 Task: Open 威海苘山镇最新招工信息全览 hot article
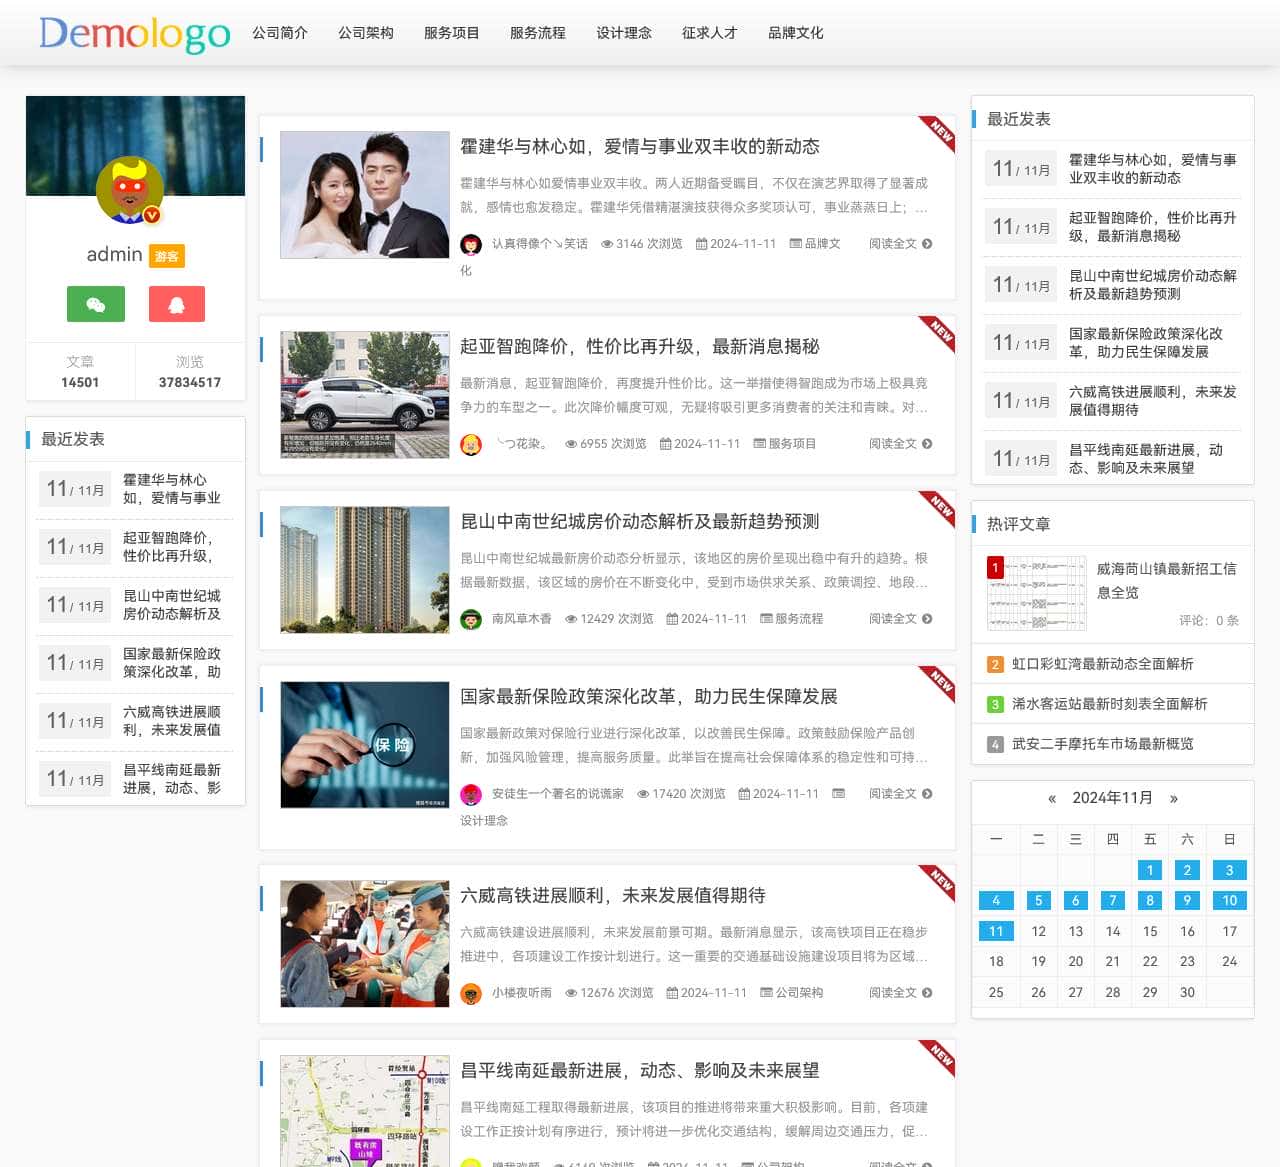[x=1167, y=581]
